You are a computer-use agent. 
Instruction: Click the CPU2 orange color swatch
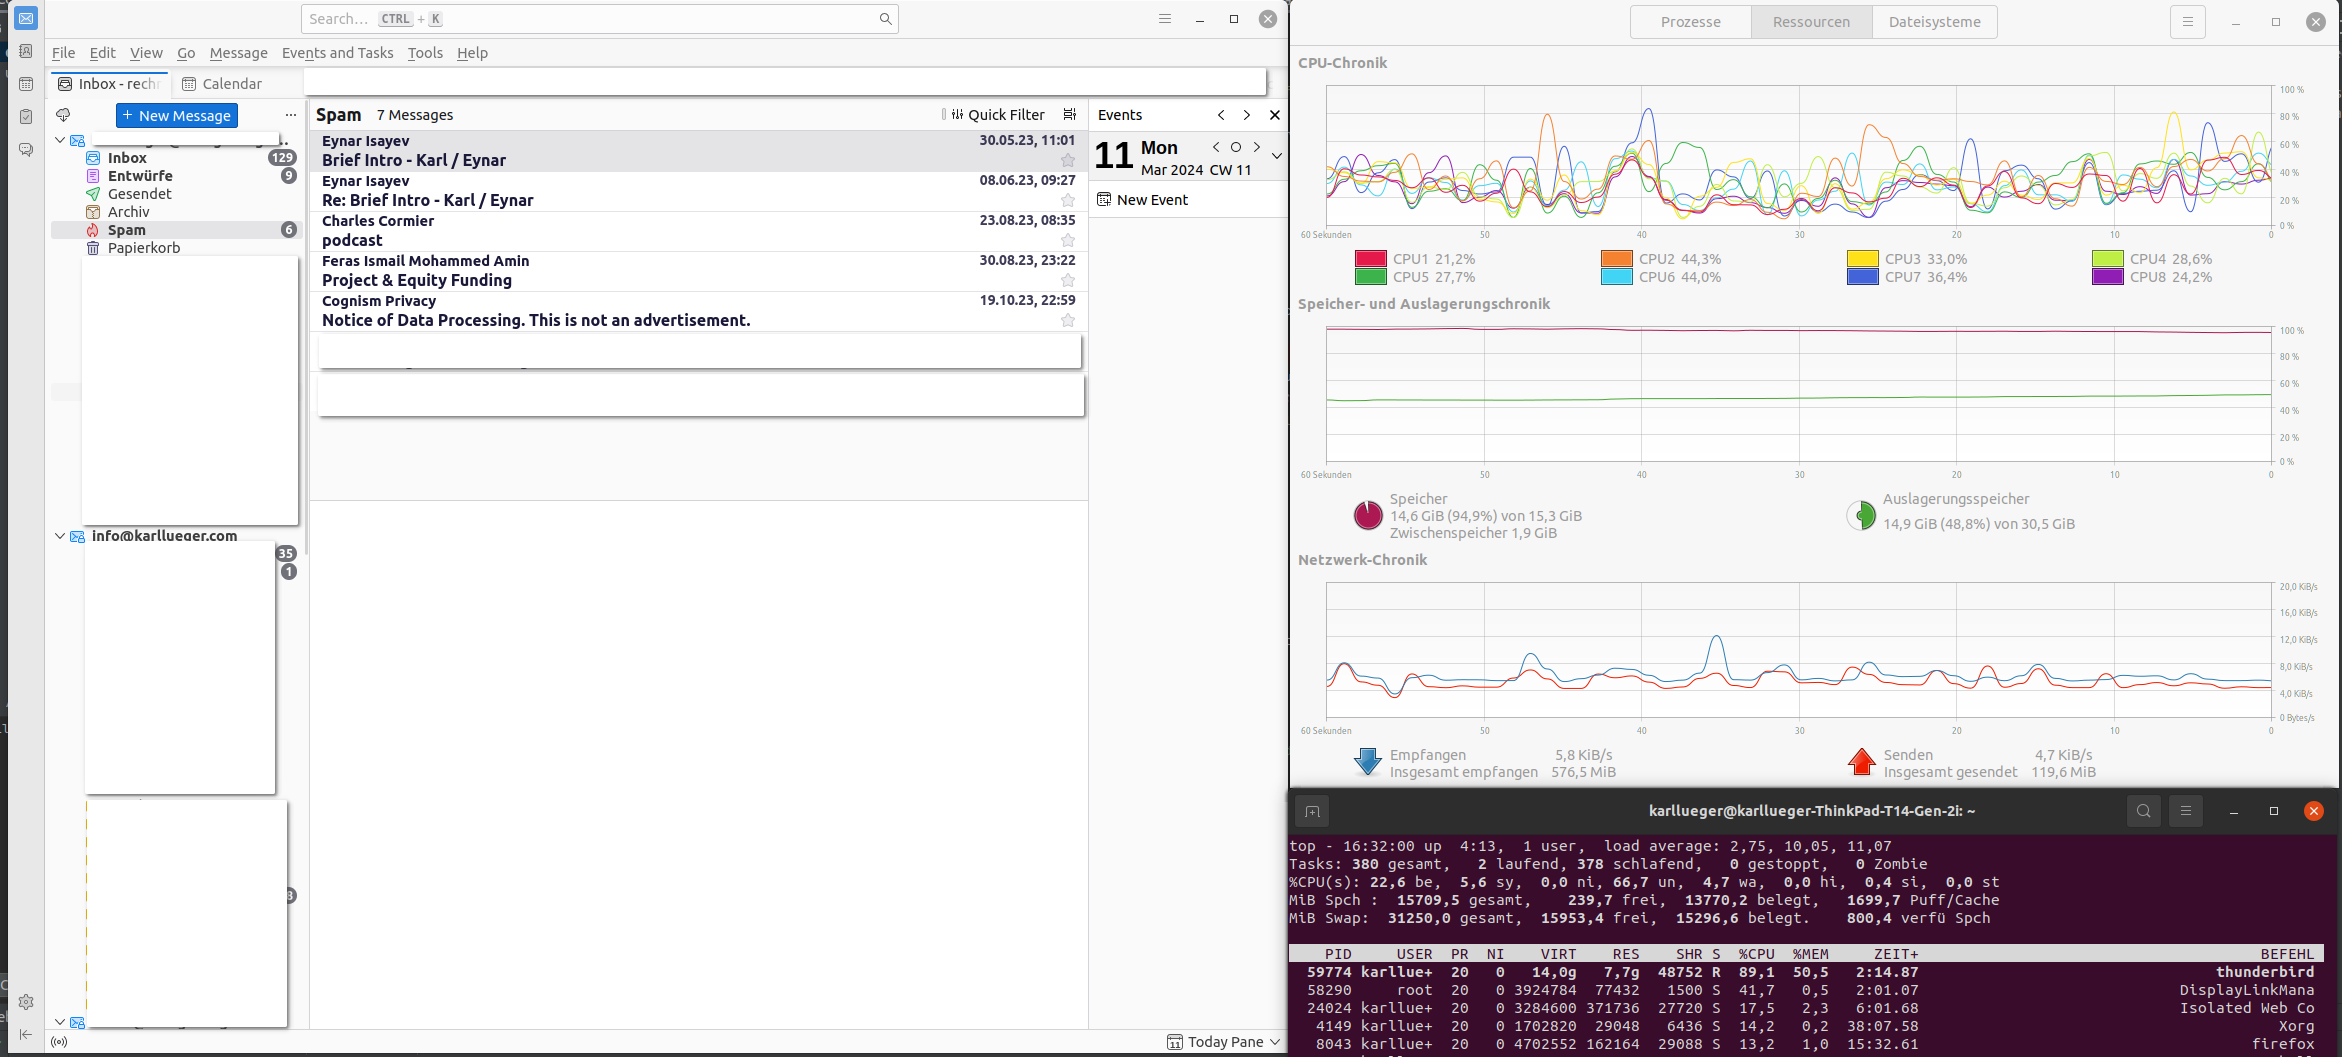pyautogui.click(x=1616, y=259)
